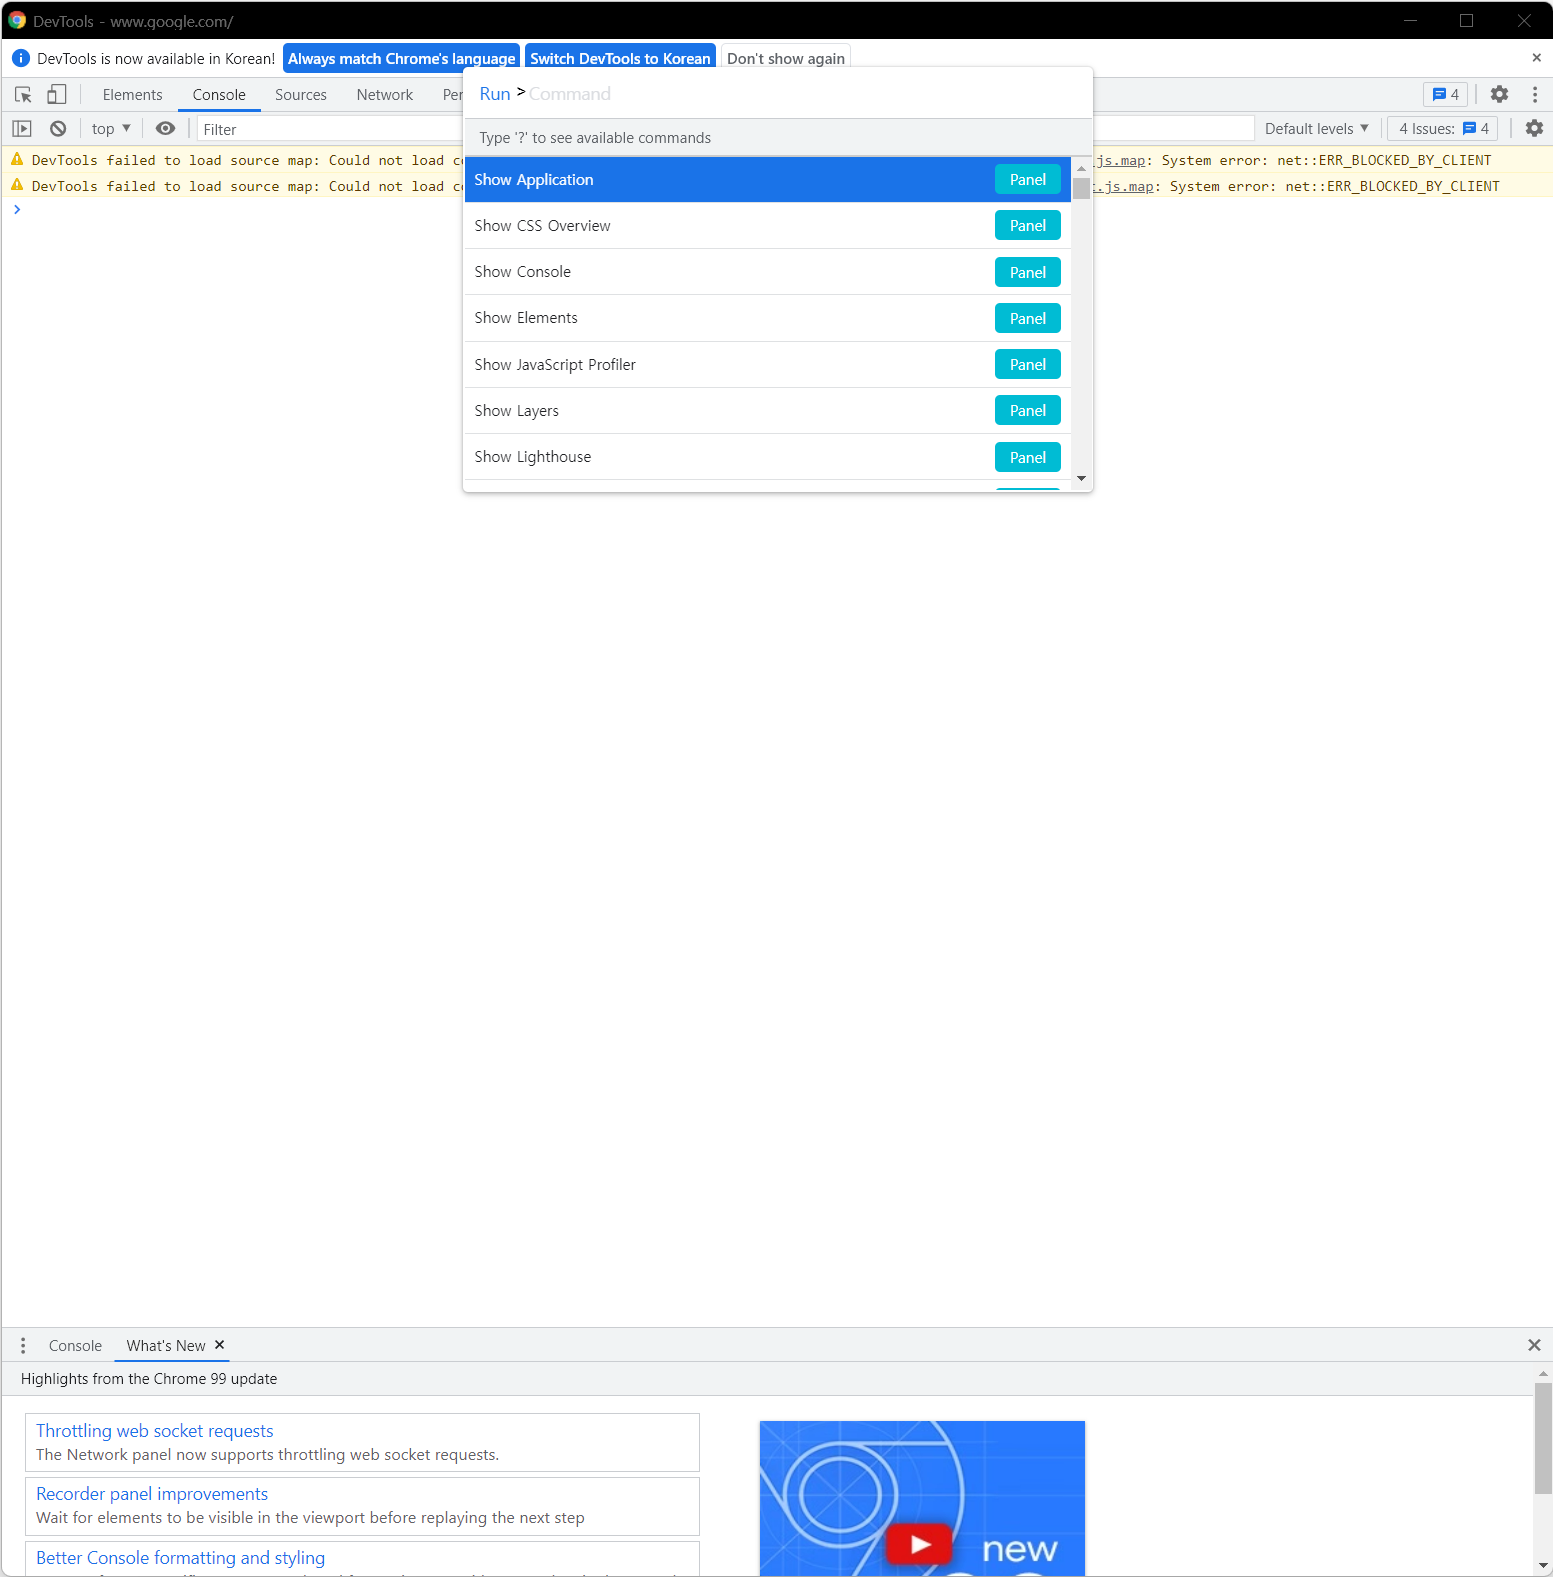Run the Show Layers command
This screenshot has height=1577, width=1553.
click(767, 411)
